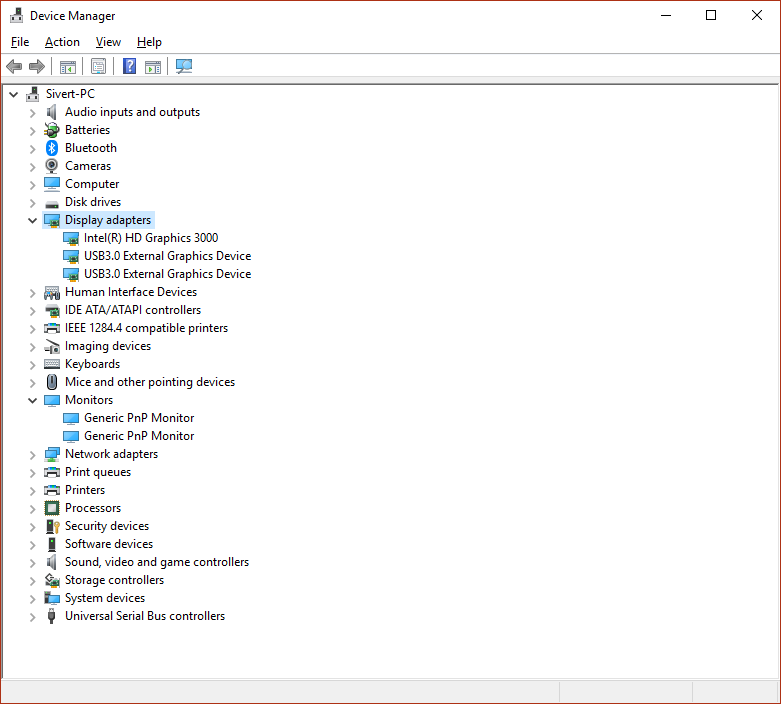
Task: Click the Mice pointing devices icon
Action: [52, 382]
